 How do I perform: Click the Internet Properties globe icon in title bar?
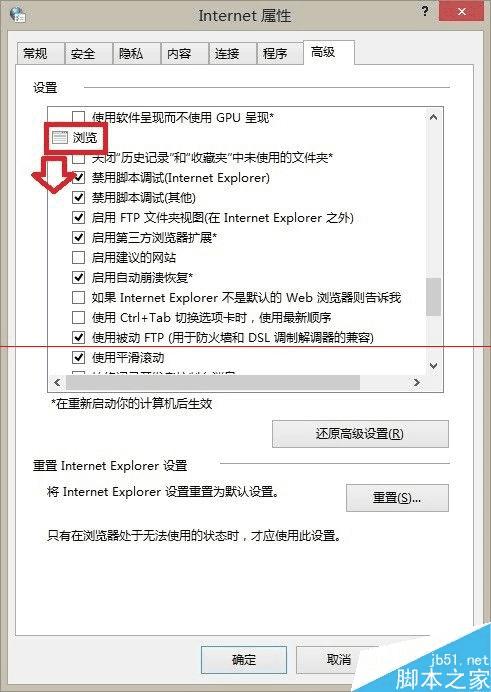click(17, 15)
